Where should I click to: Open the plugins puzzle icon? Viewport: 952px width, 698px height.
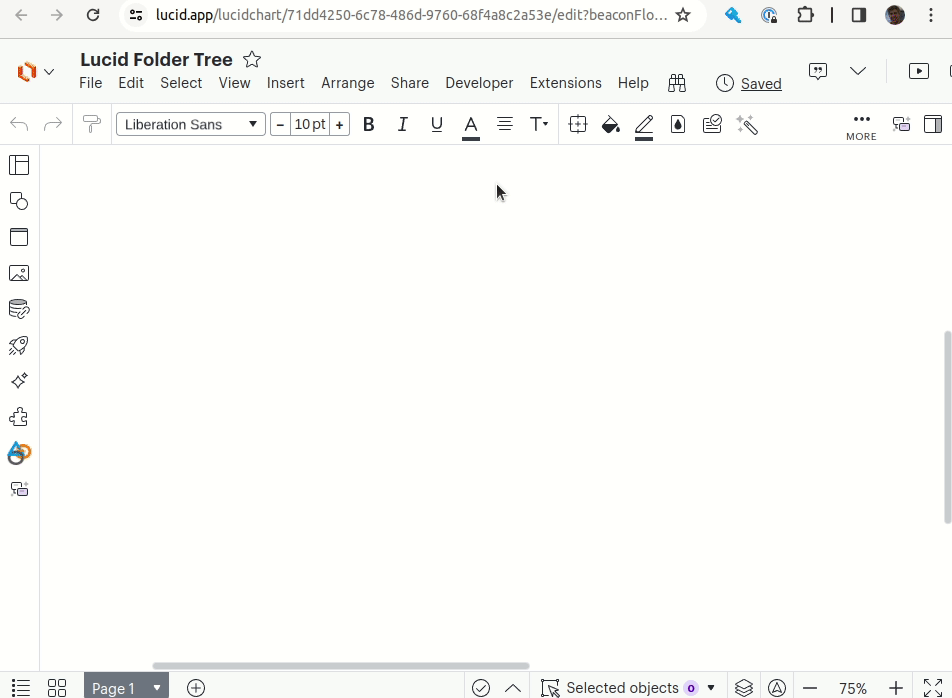19,417
